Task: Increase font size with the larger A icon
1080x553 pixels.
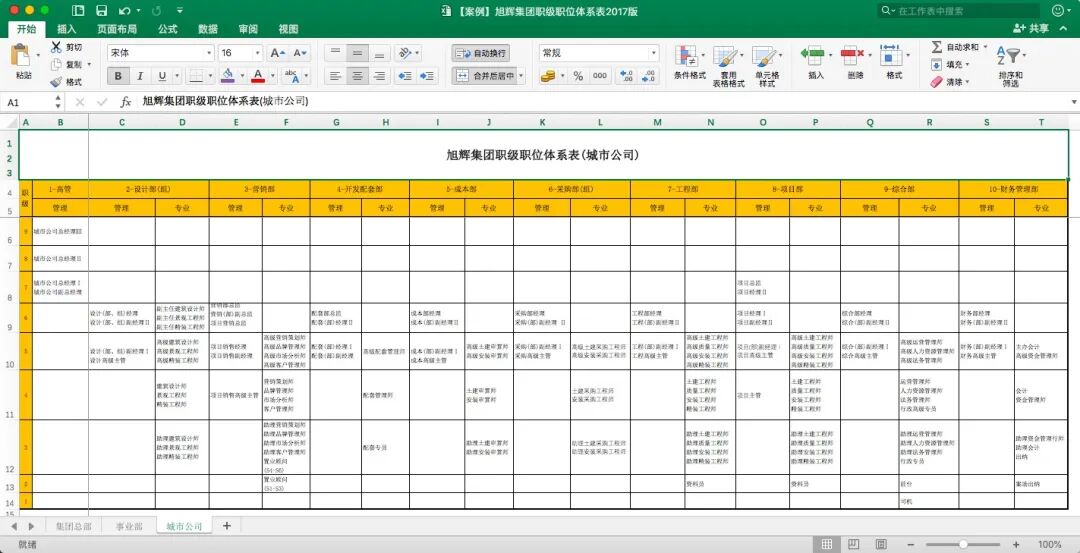Action: [276, 53]
